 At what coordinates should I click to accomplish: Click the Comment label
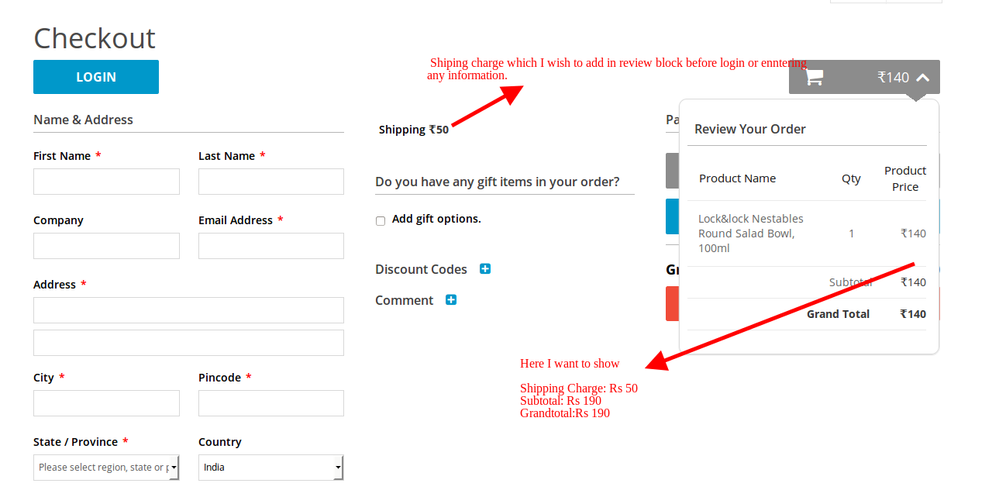pyautogui.click(x=404, y=300)
